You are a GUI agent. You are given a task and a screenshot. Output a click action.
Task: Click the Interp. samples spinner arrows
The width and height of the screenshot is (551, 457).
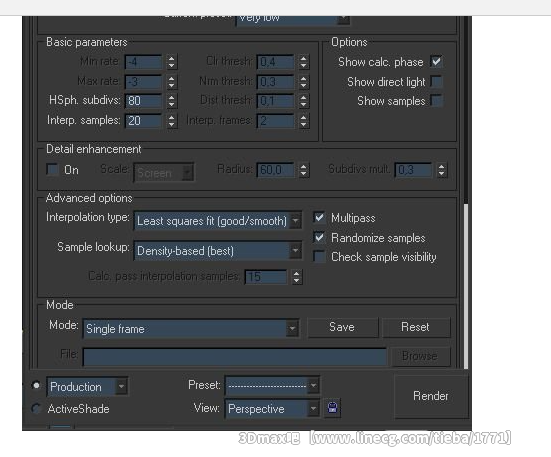tap(171, 121)
